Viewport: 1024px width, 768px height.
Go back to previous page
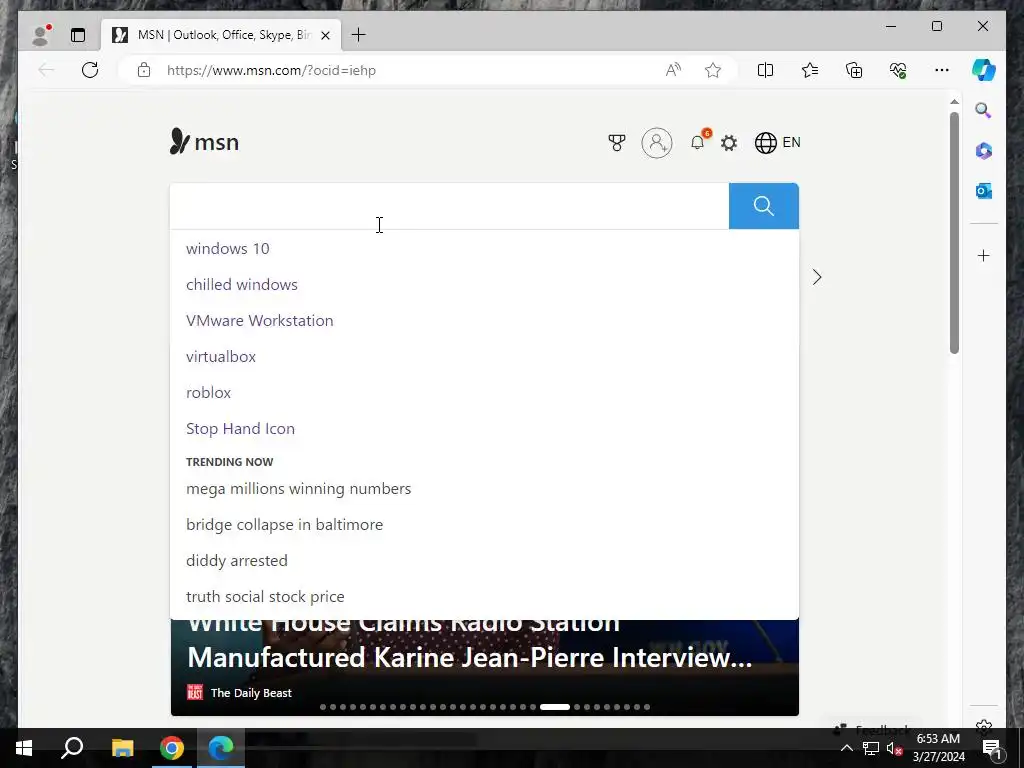point(46,70)
